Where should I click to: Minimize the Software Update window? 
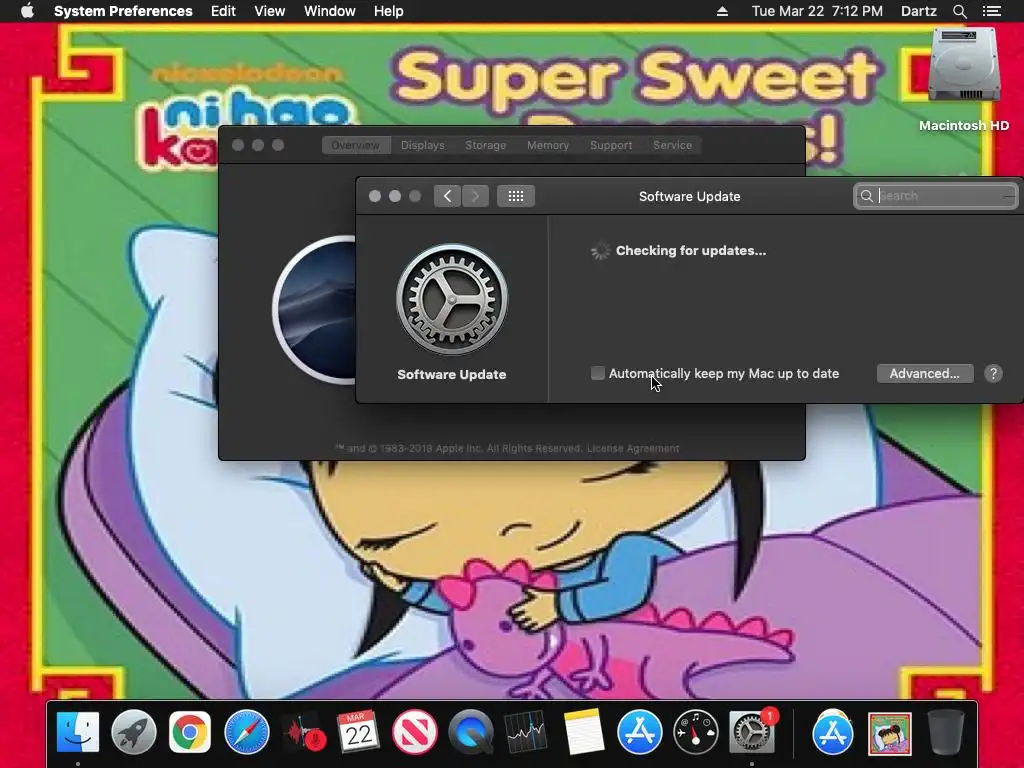coord(395,196)
